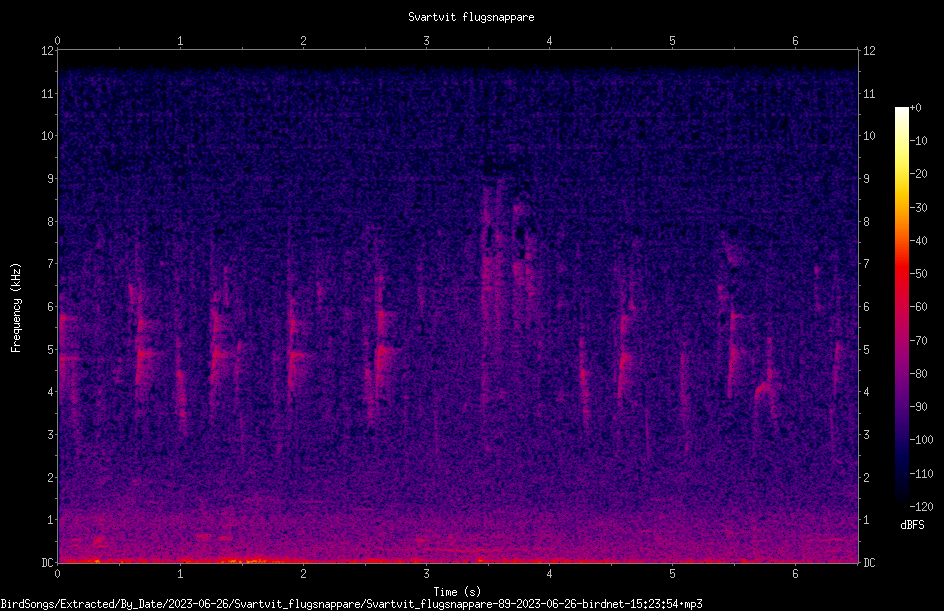Click '9' on the left frequency axis

[51, 179]
